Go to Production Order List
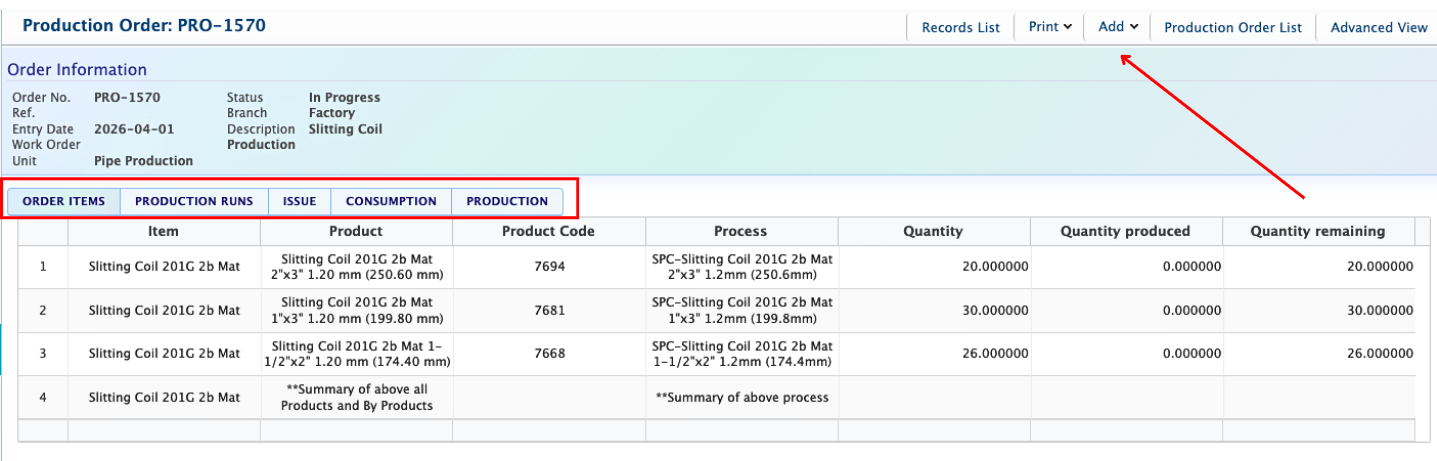This screenshot has height=461, width=1437. point(1233,27)
